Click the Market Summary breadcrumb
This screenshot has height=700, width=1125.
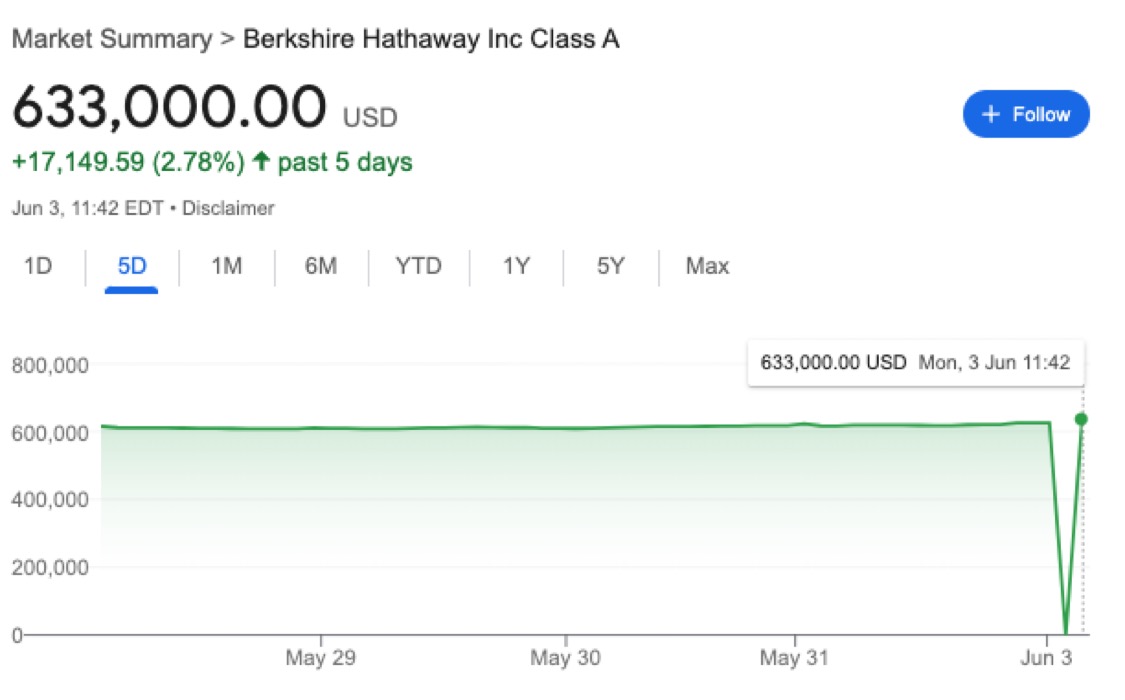(110, 39)
